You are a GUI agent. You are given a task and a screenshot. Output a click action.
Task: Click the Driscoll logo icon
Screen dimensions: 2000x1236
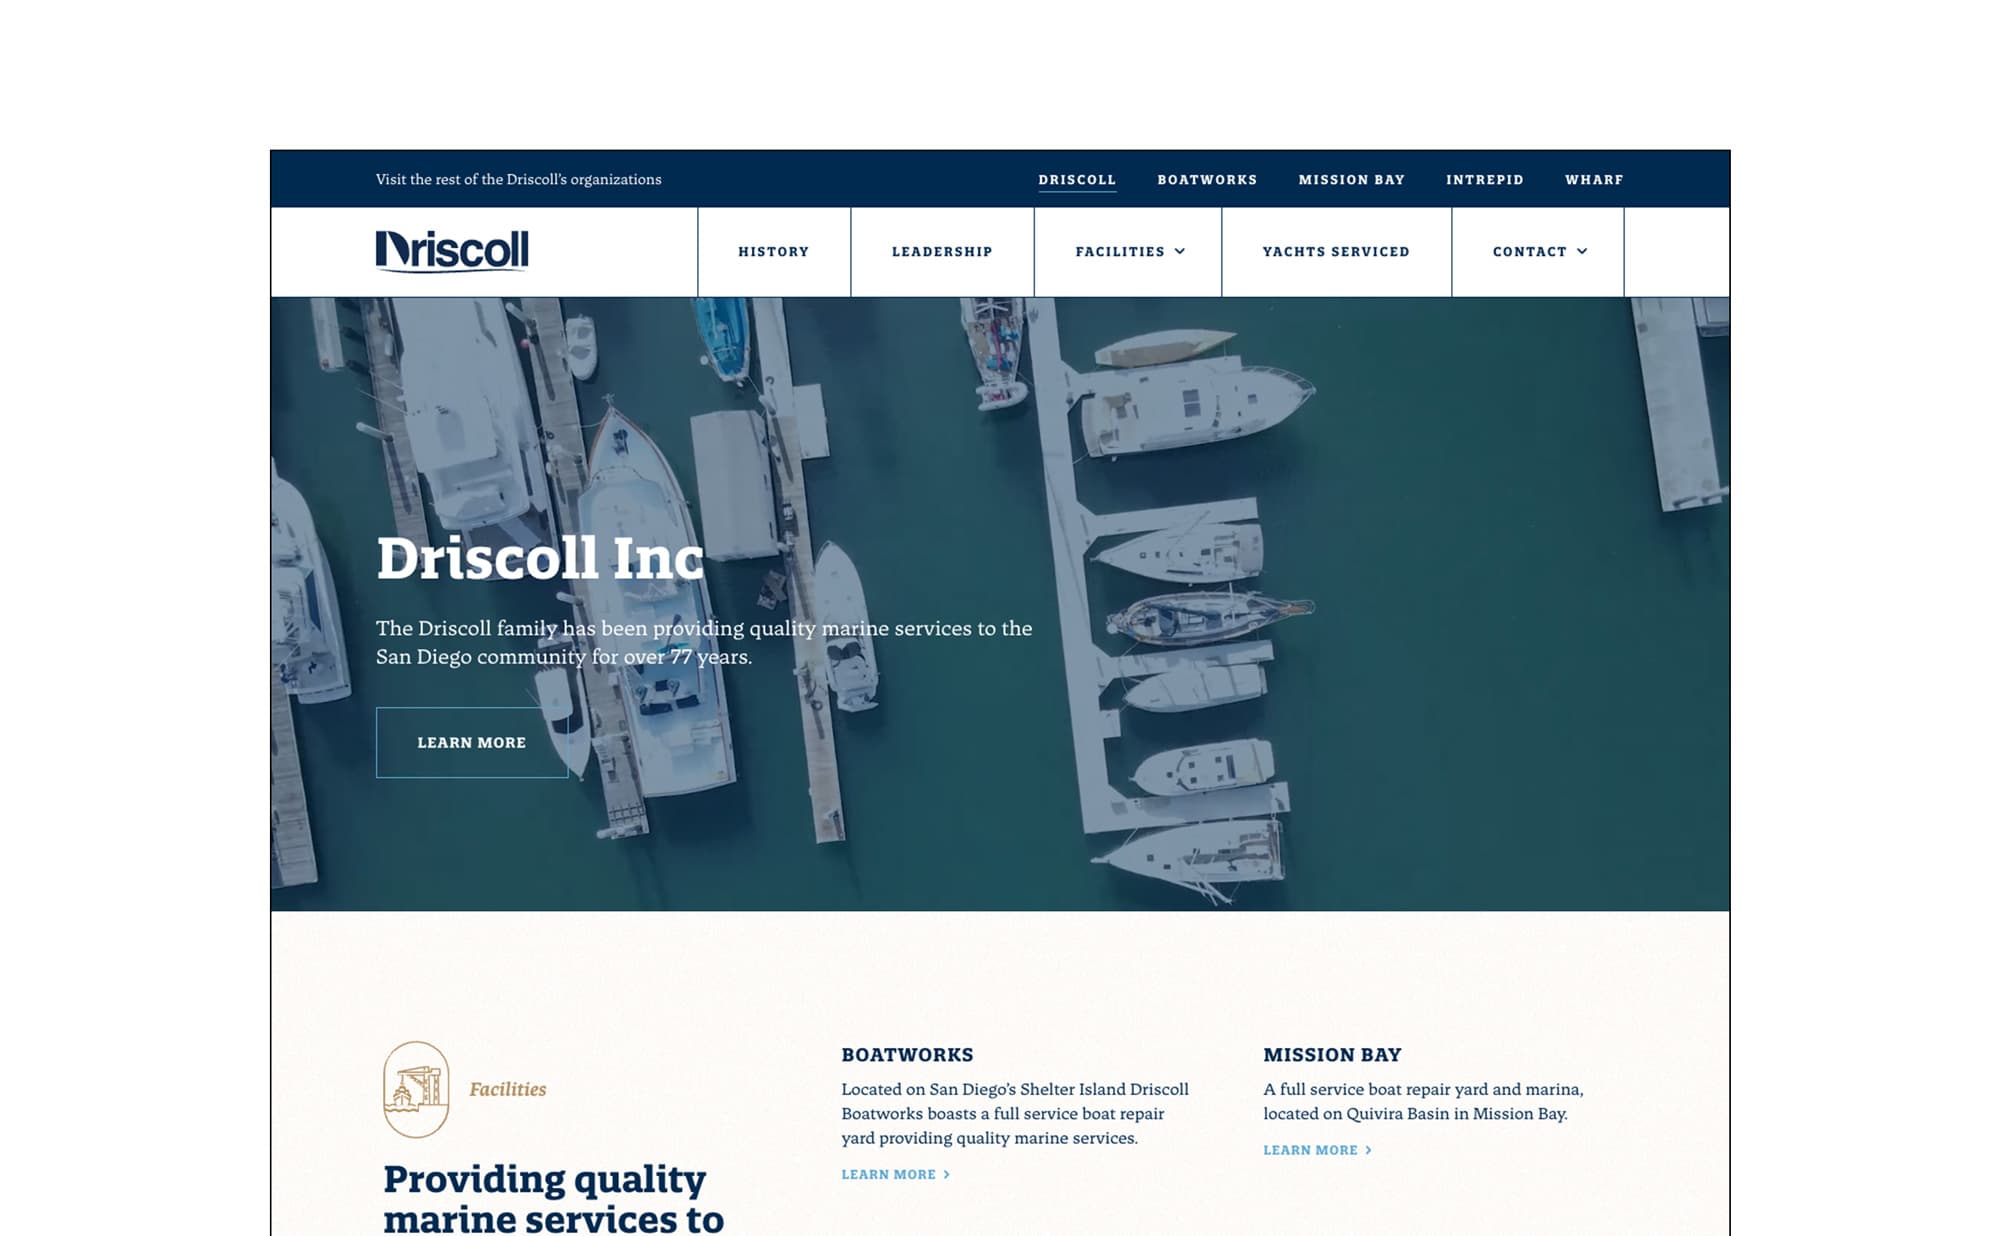[x=451, y=251]
